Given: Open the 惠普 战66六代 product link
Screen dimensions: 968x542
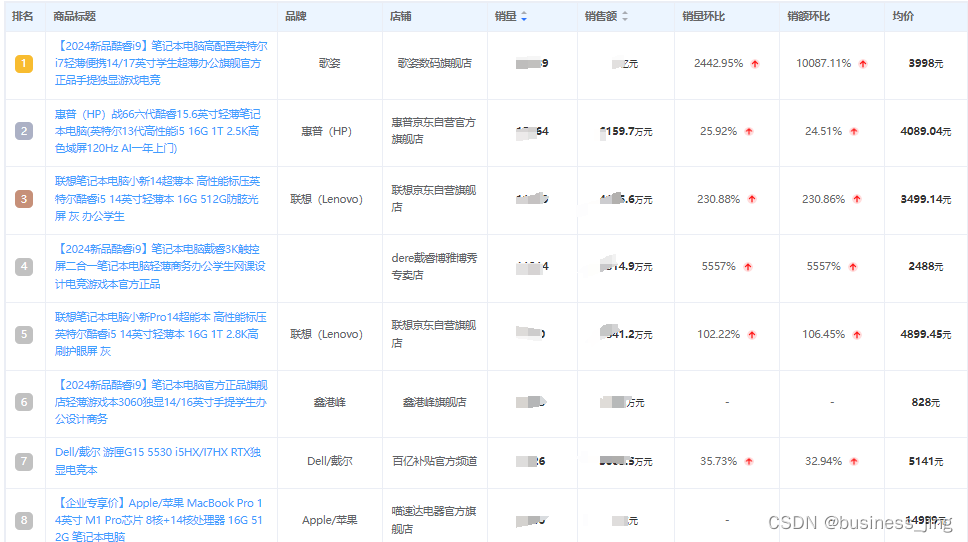Looking at the screenshot, I should click(158, 131).
